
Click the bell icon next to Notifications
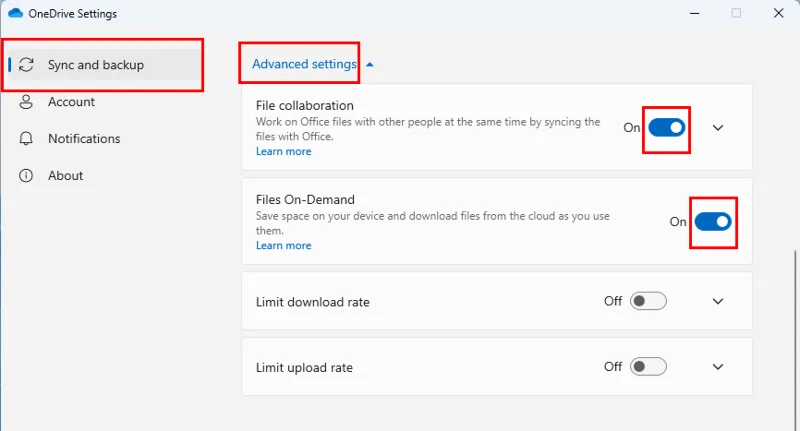[x=26, y=138]
